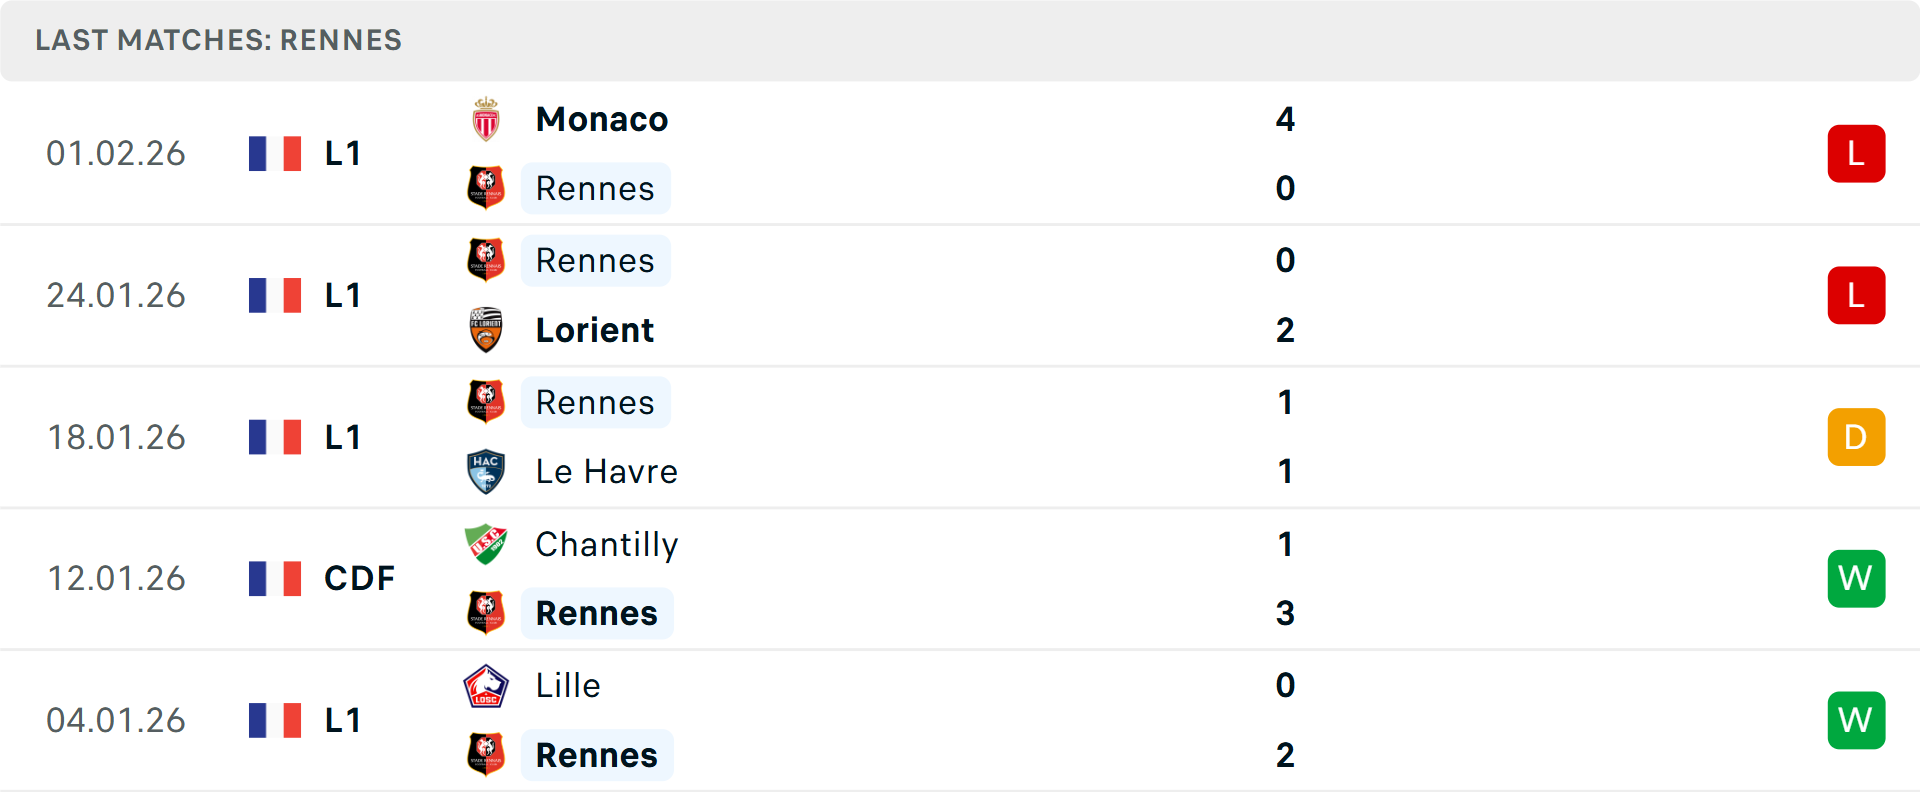1920x792 pixels.
Task: Open the Lorient team link
Action: 595,330
